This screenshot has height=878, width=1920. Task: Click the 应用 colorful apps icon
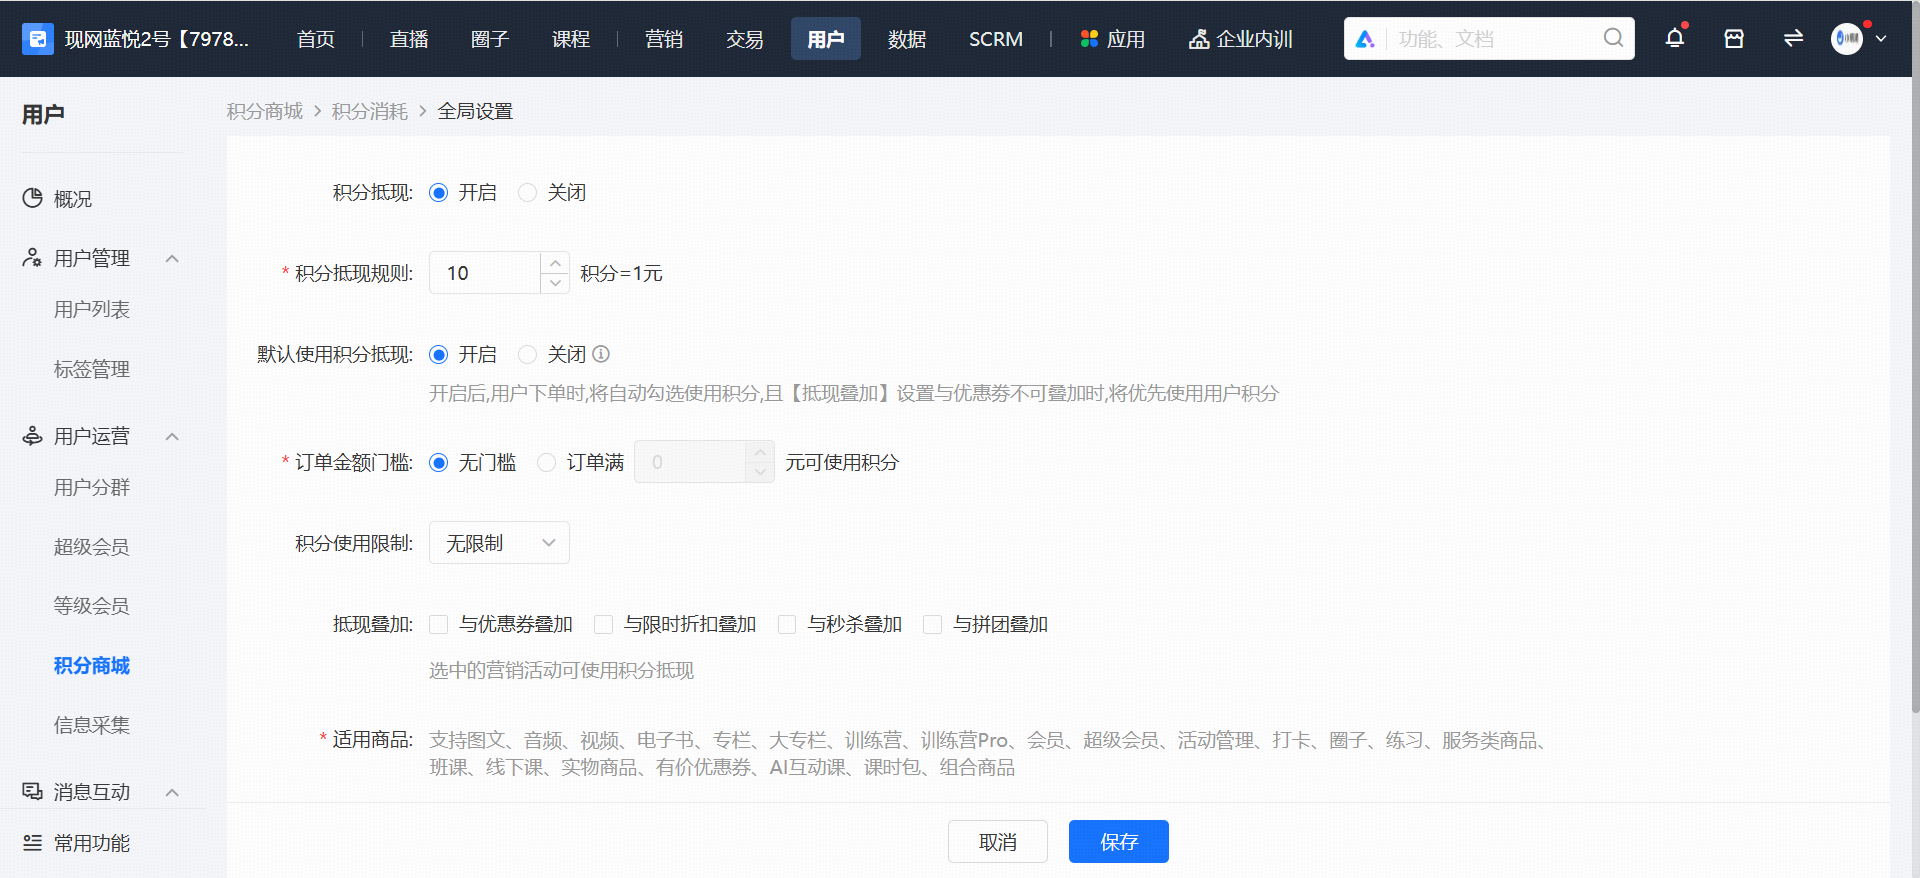coord(1089,39)
